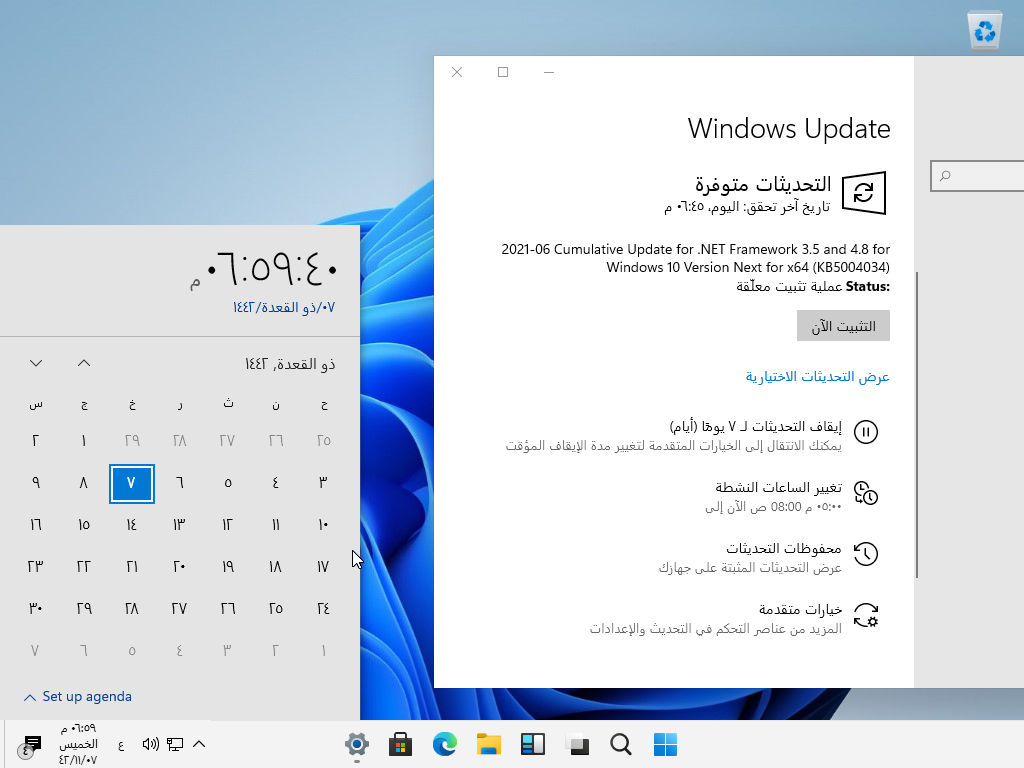Open the Widgets panel from the taskbar
This screenshot has height=768, width=1024.
(533, 744)
